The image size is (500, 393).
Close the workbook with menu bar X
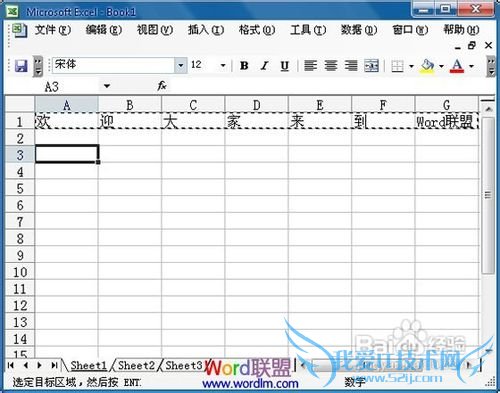click(488, 45)
